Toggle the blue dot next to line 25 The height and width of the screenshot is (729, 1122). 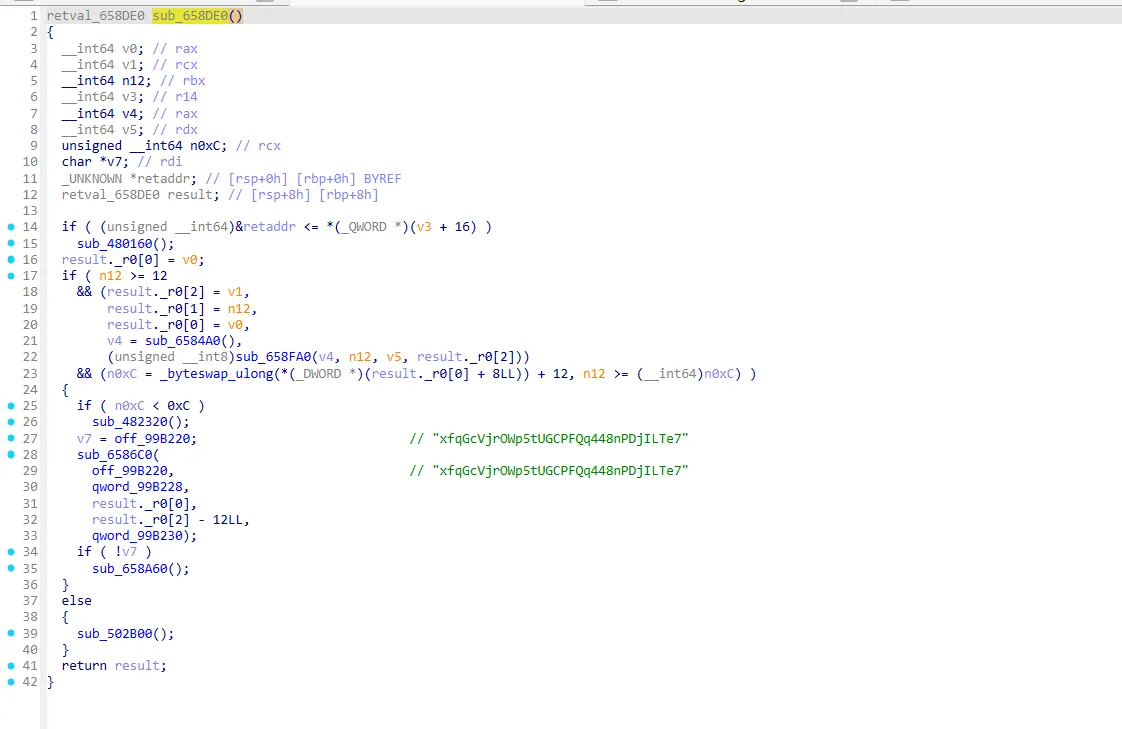pos(9,405)
